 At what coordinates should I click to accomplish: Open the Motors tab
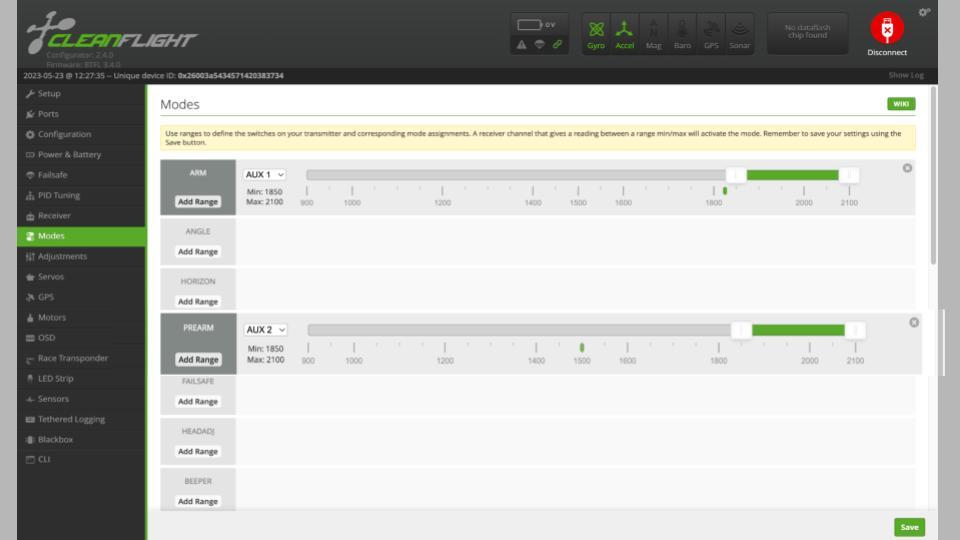81,317
